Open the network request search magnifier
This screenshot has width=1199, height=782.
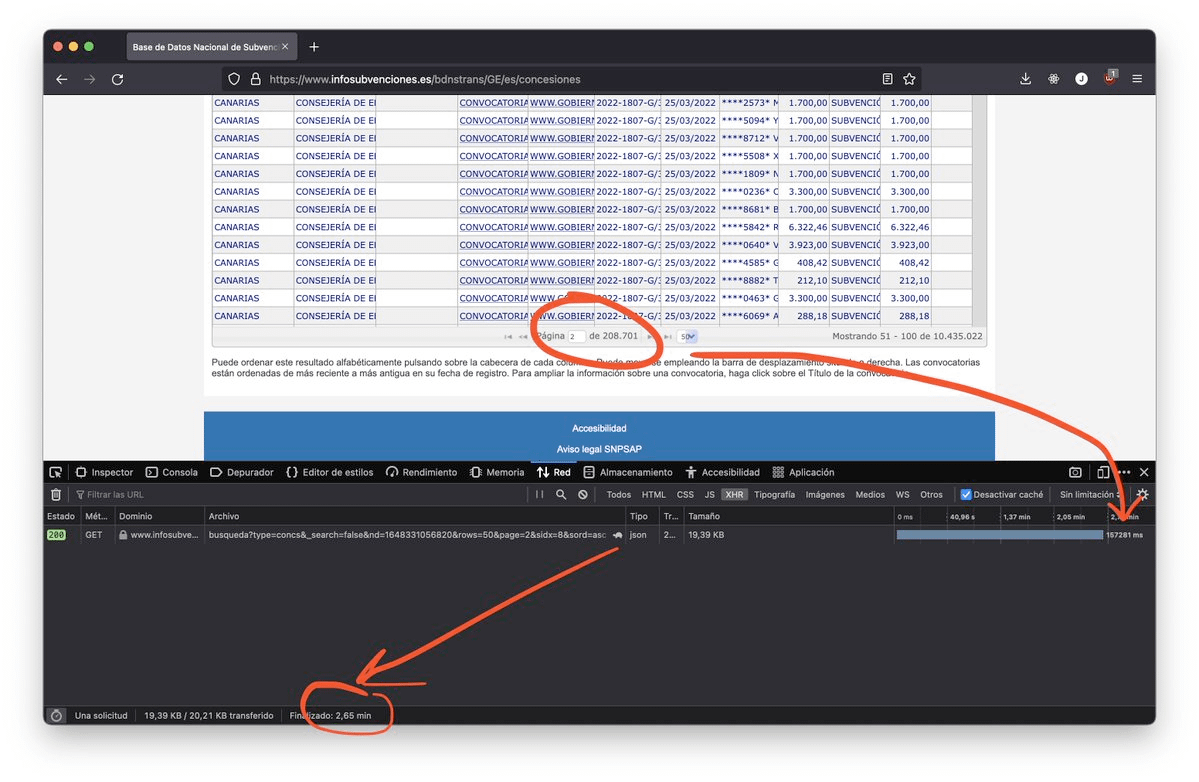coord(561,494)
